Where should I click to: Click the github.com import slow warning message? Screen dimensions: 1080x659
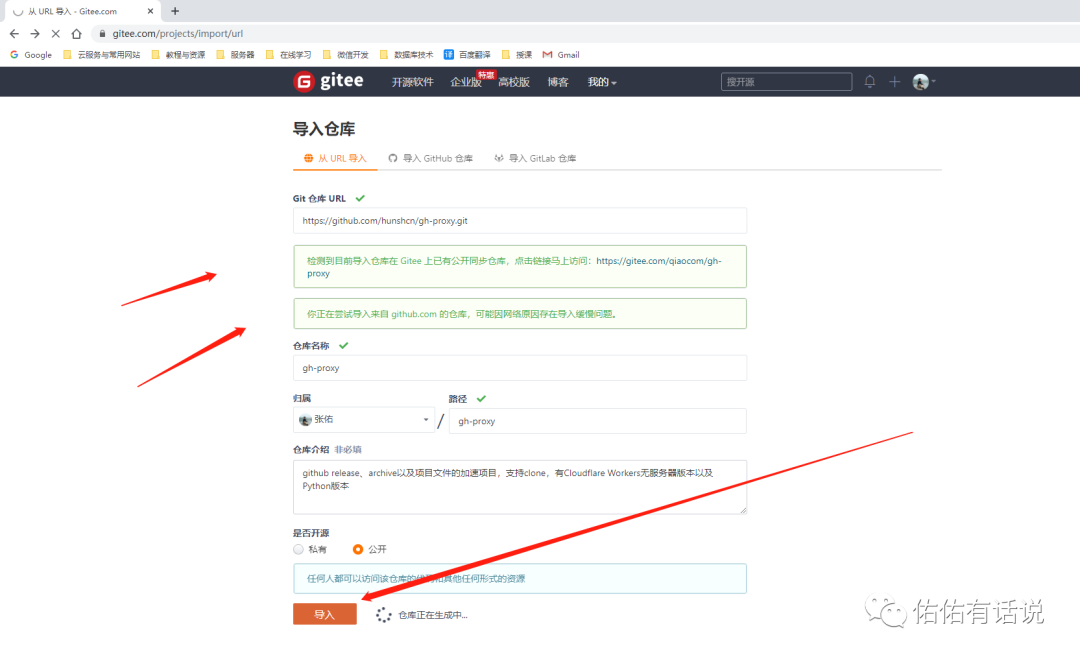(x=519, y=313)
